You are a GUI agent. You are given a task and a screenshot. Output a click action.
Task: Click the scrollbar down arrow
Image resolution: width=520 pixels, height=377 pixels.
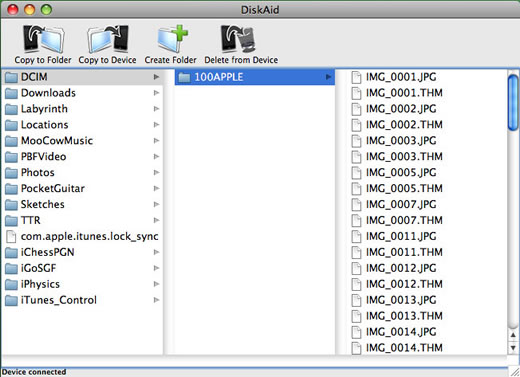[x=513, y=348]
